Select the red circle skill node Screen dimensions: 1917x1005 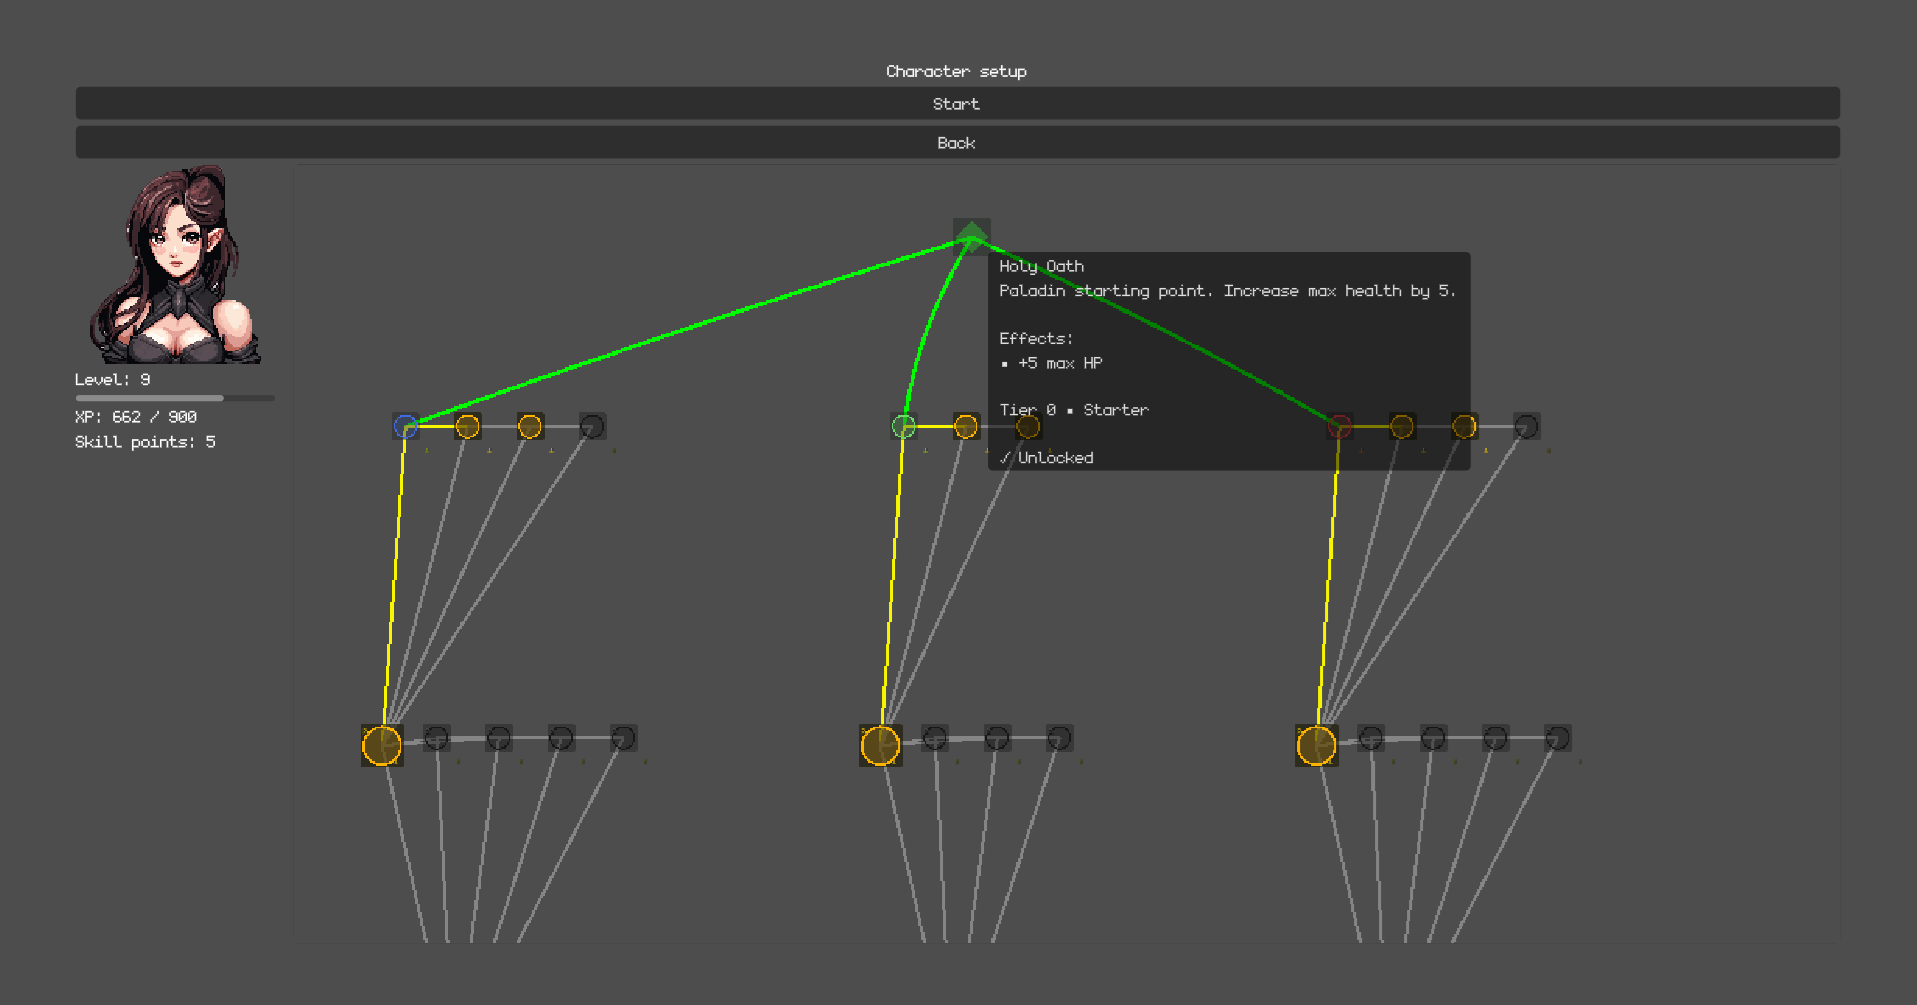point(1340,427)
